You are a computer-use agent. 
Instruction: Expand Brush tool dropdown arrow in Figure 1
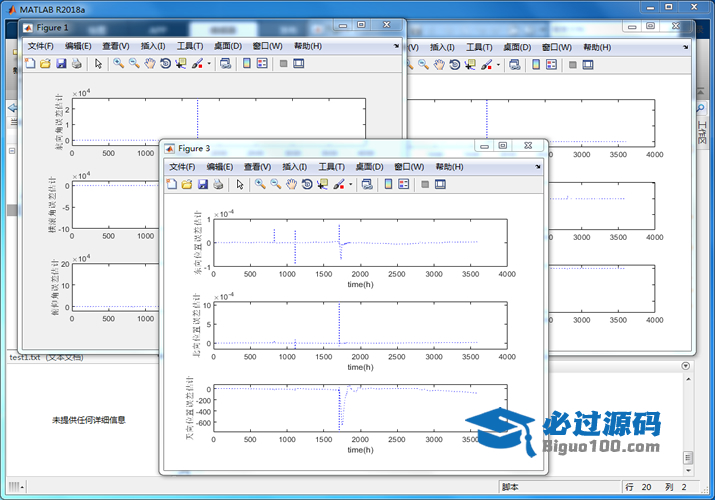tap(208, 64)
